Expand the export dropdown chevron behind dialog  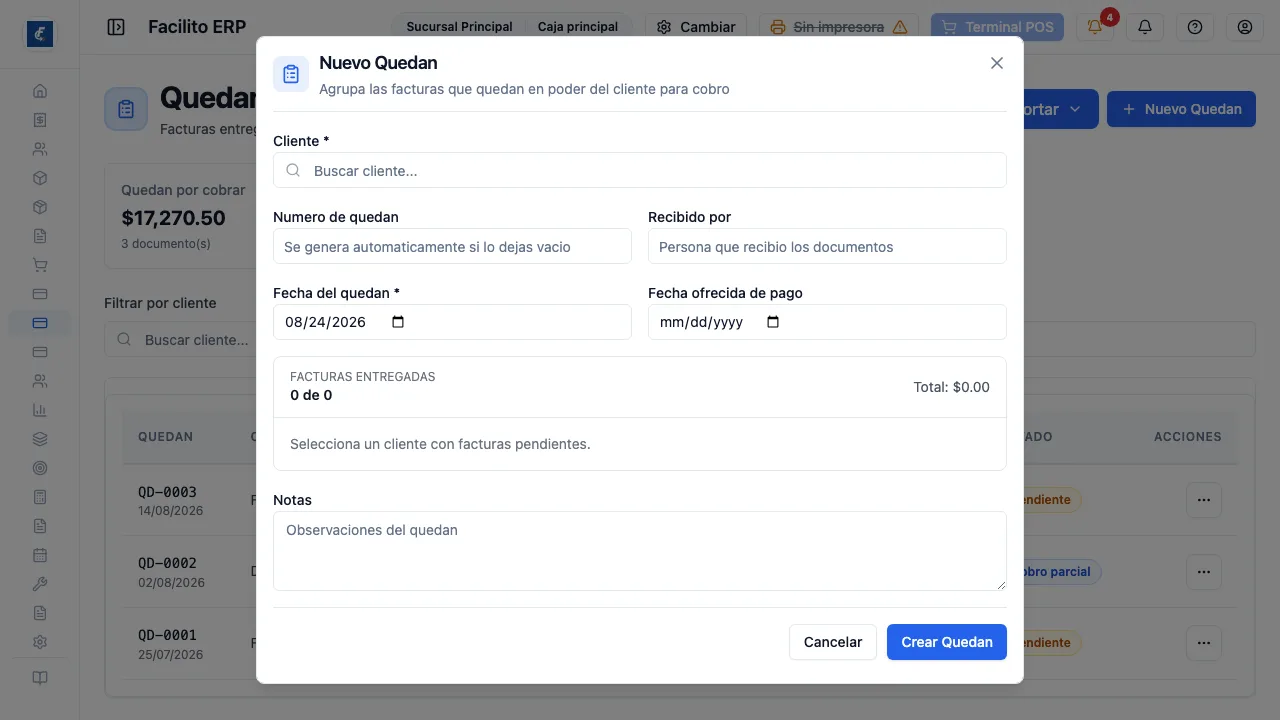(1075, 109)
